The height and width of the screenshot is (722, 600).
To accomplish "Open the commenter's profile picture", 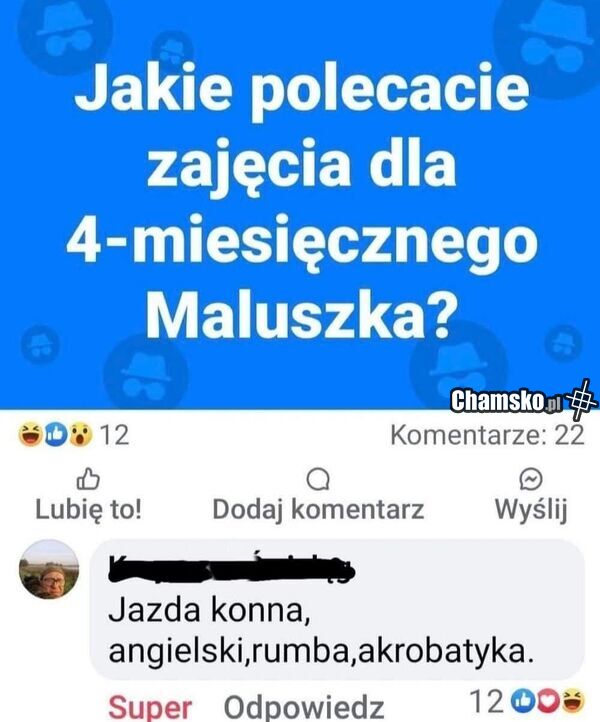I will 49,570.
